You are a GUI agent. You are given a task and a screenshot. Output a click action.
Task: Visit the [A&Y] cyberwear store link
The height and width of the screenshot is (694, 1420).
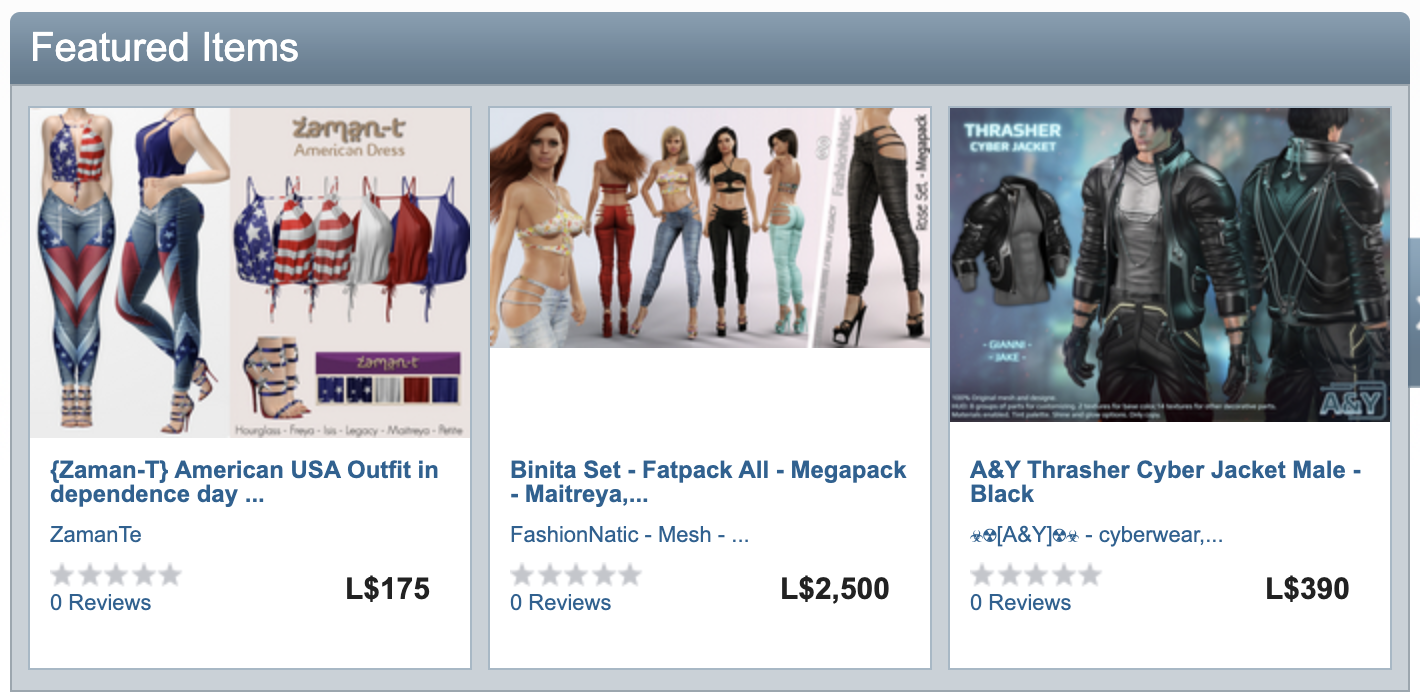tap(1096, 535)
